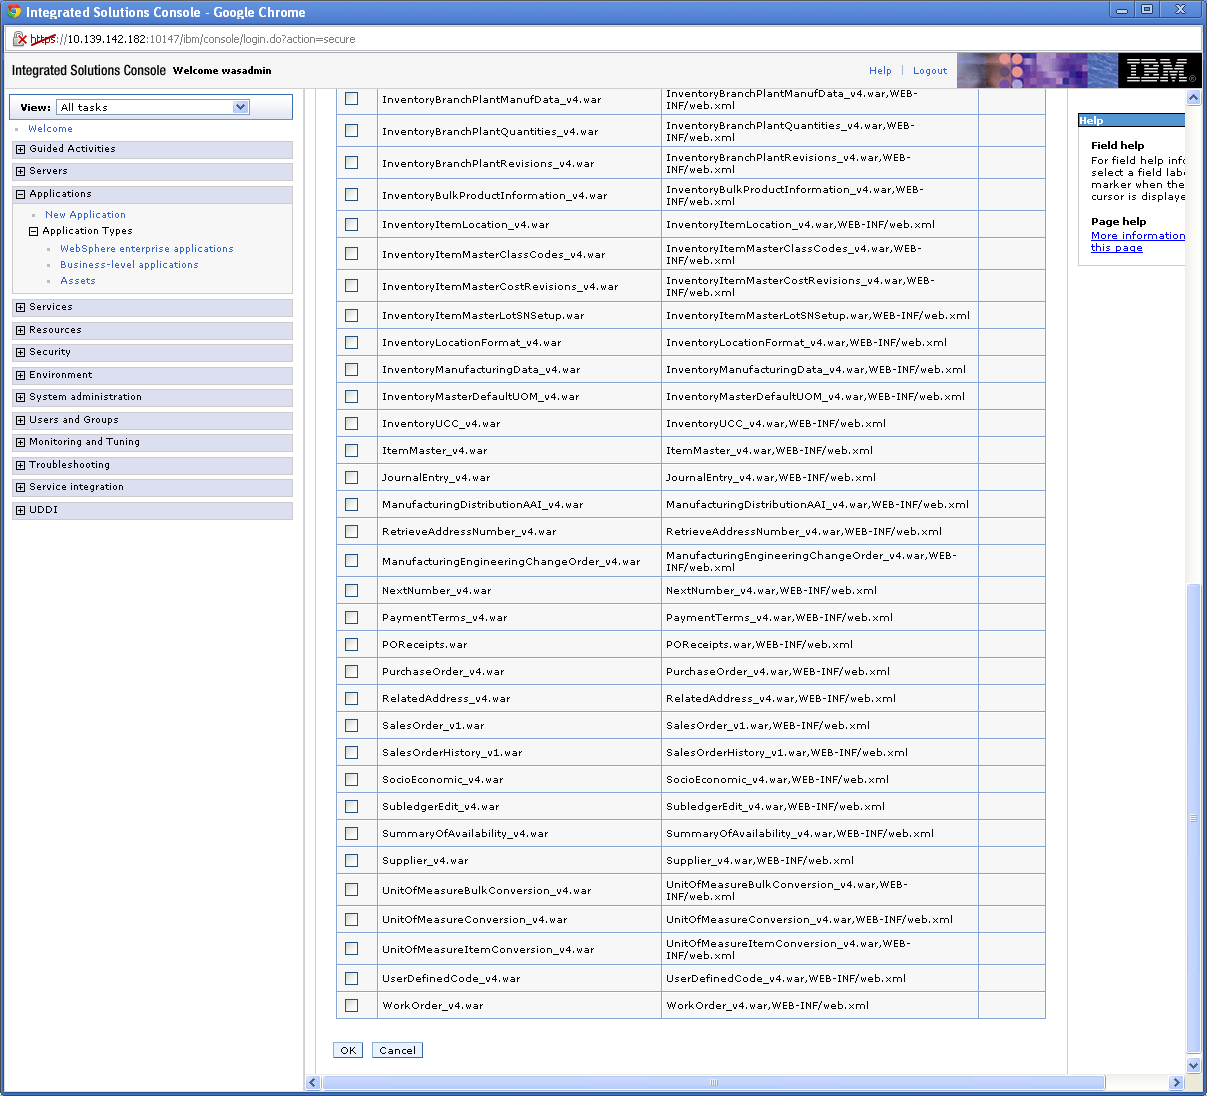
Task: Tick the checkbox for InventoryItemLocation_v4.war
Action: coord(351,224)
